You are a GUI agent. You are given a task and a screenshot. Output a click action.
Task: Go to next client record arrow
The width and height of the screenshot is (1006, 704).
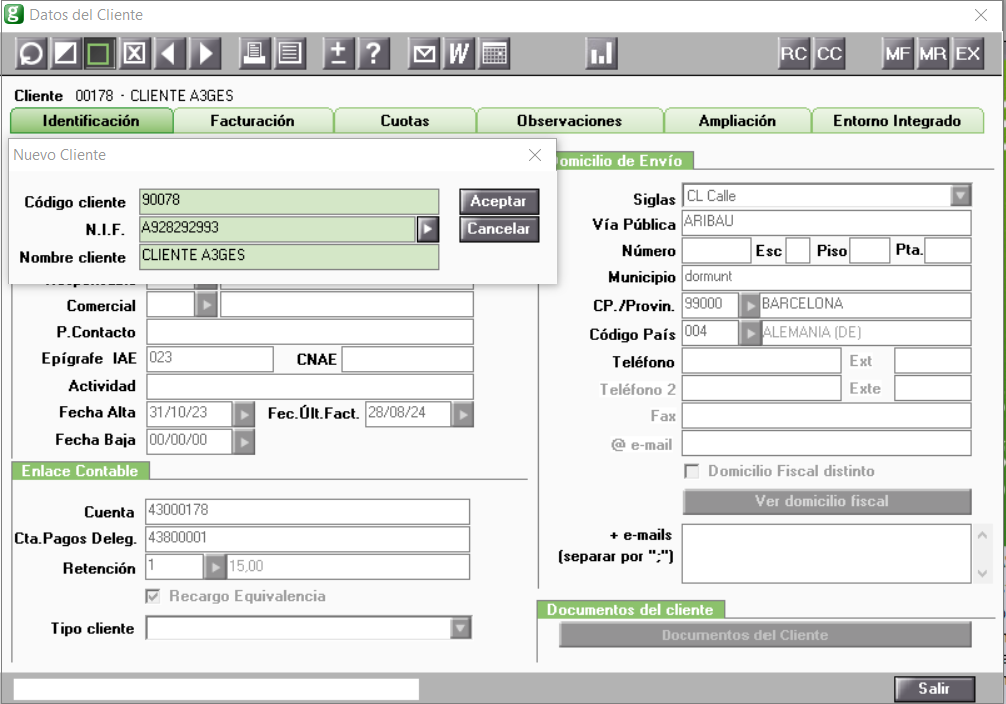pyautogui.click(x=206, y=53)
